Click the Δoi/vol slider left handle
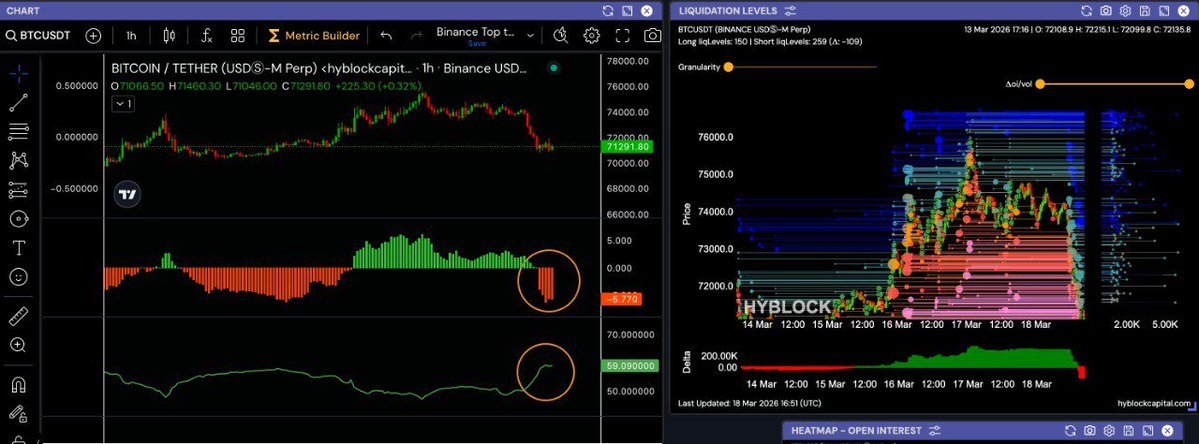Viewport: 1199px width, 444px height. 1040,84
